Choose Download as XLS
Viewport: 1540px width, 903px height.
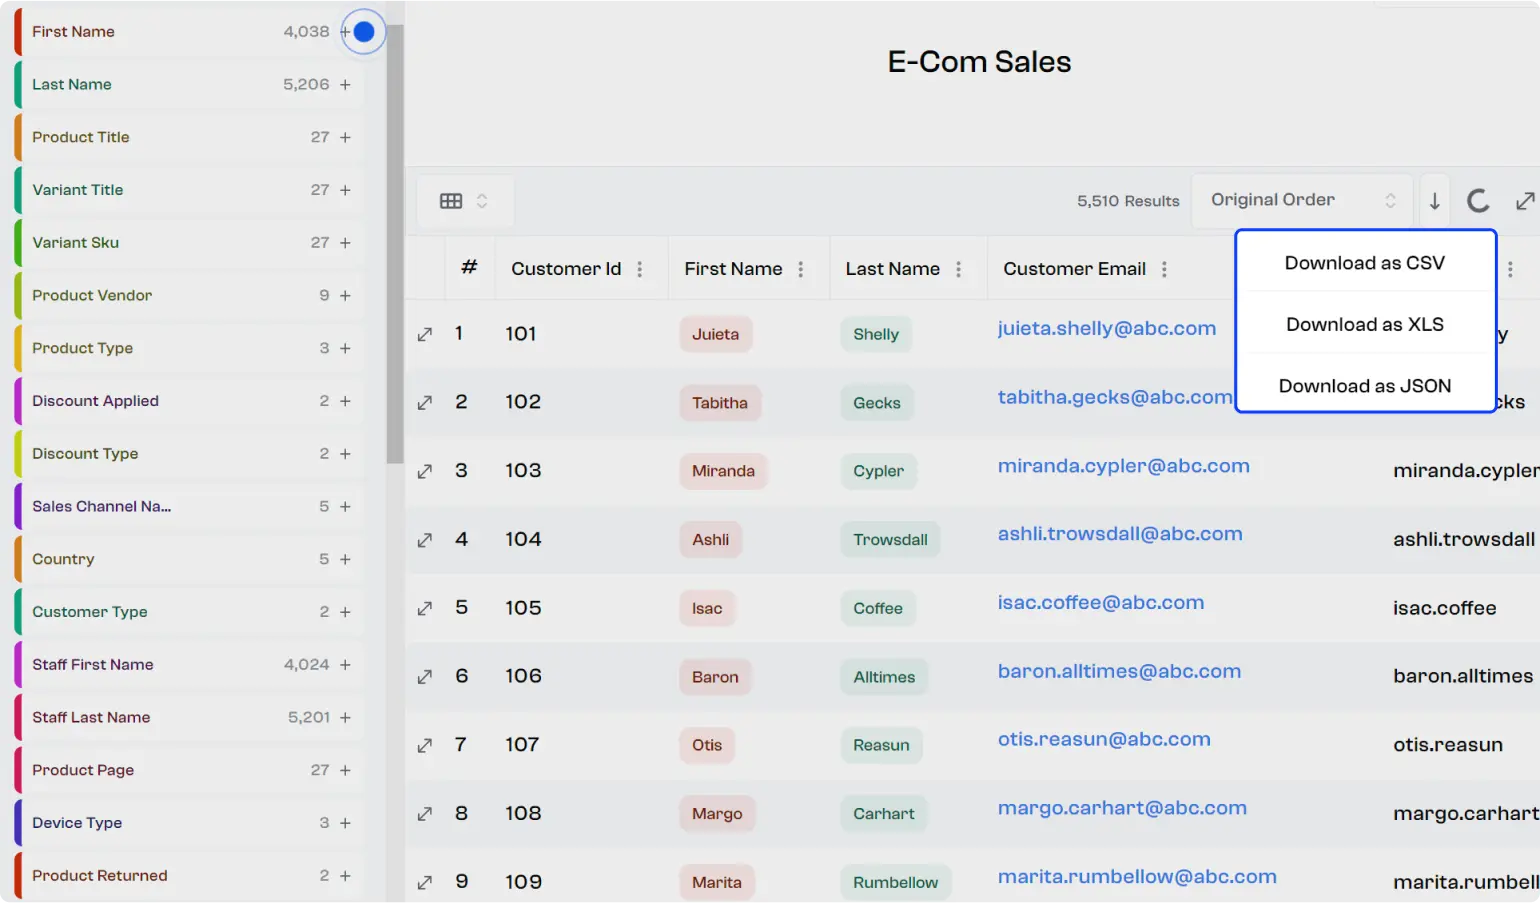(1365, 324)
